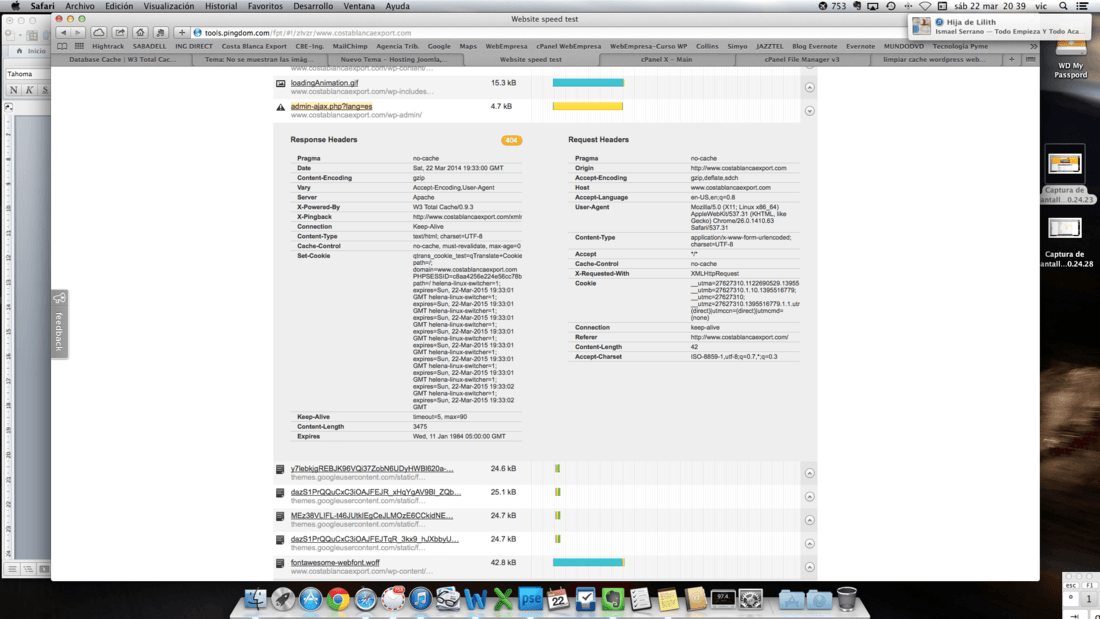1100x619 pixels.
Task: Show more bookmarks overflow chevron
Action: (x=1033, y=46)
